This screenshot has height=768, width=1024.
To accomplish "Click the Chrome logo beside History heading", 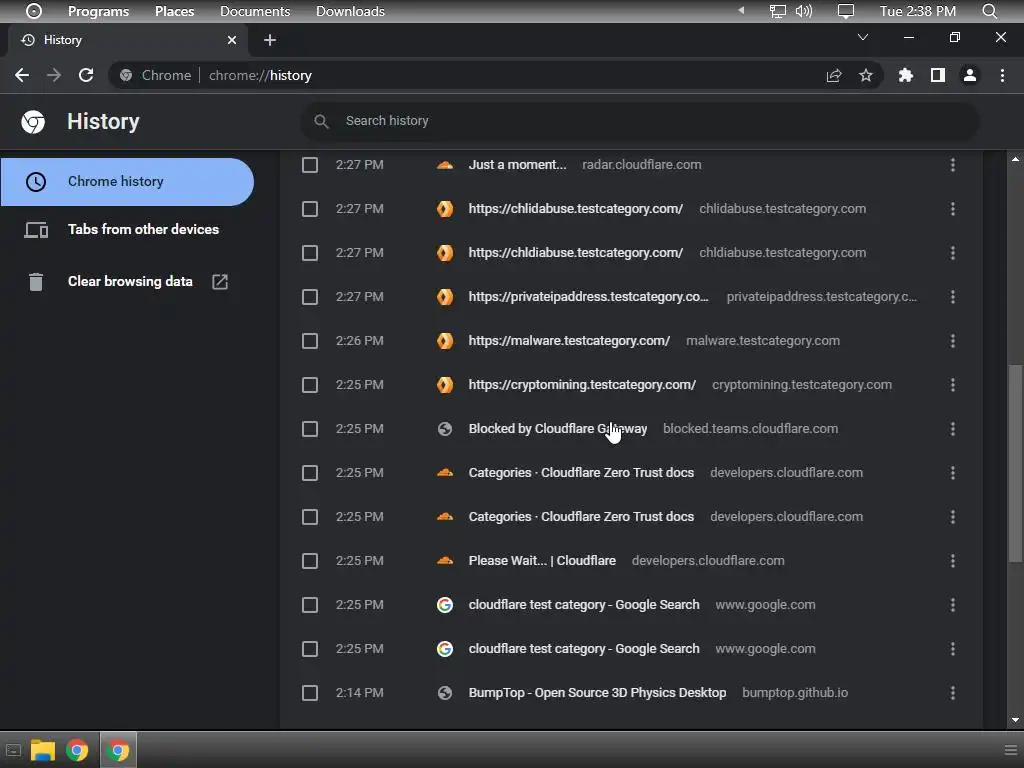I will [33, 121].
